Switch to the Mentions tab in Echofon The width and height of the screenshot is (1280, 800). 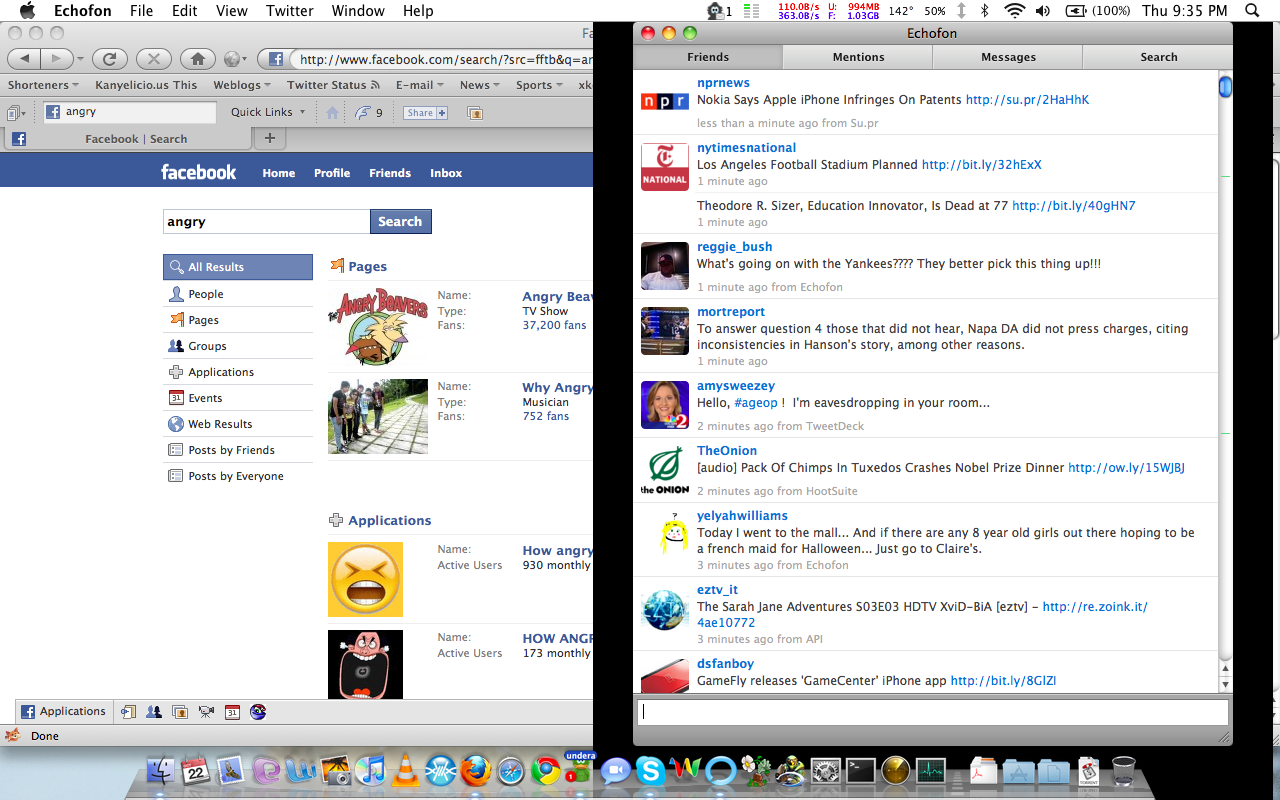coord(858,57)
